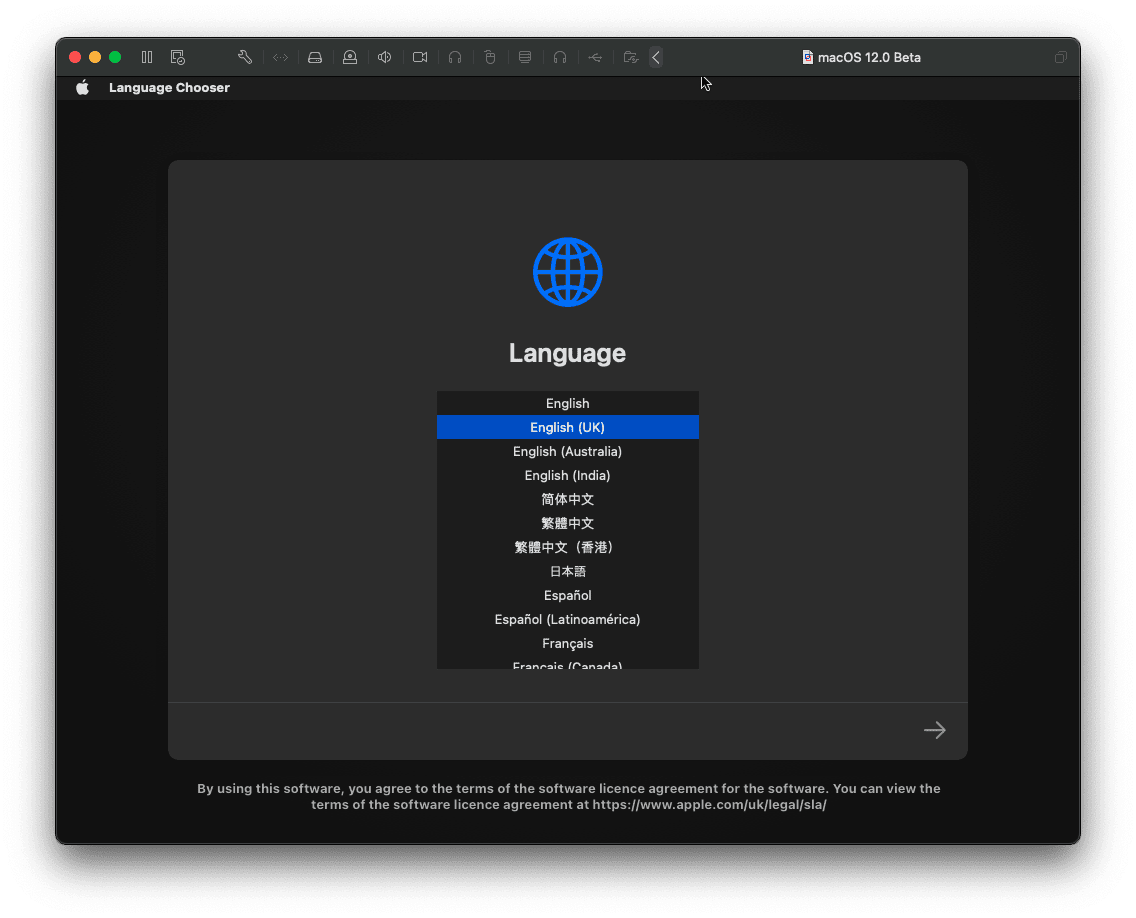1136x918 pixels.
Task: Click the hard disk drive icon
Action: pos(315,57)
